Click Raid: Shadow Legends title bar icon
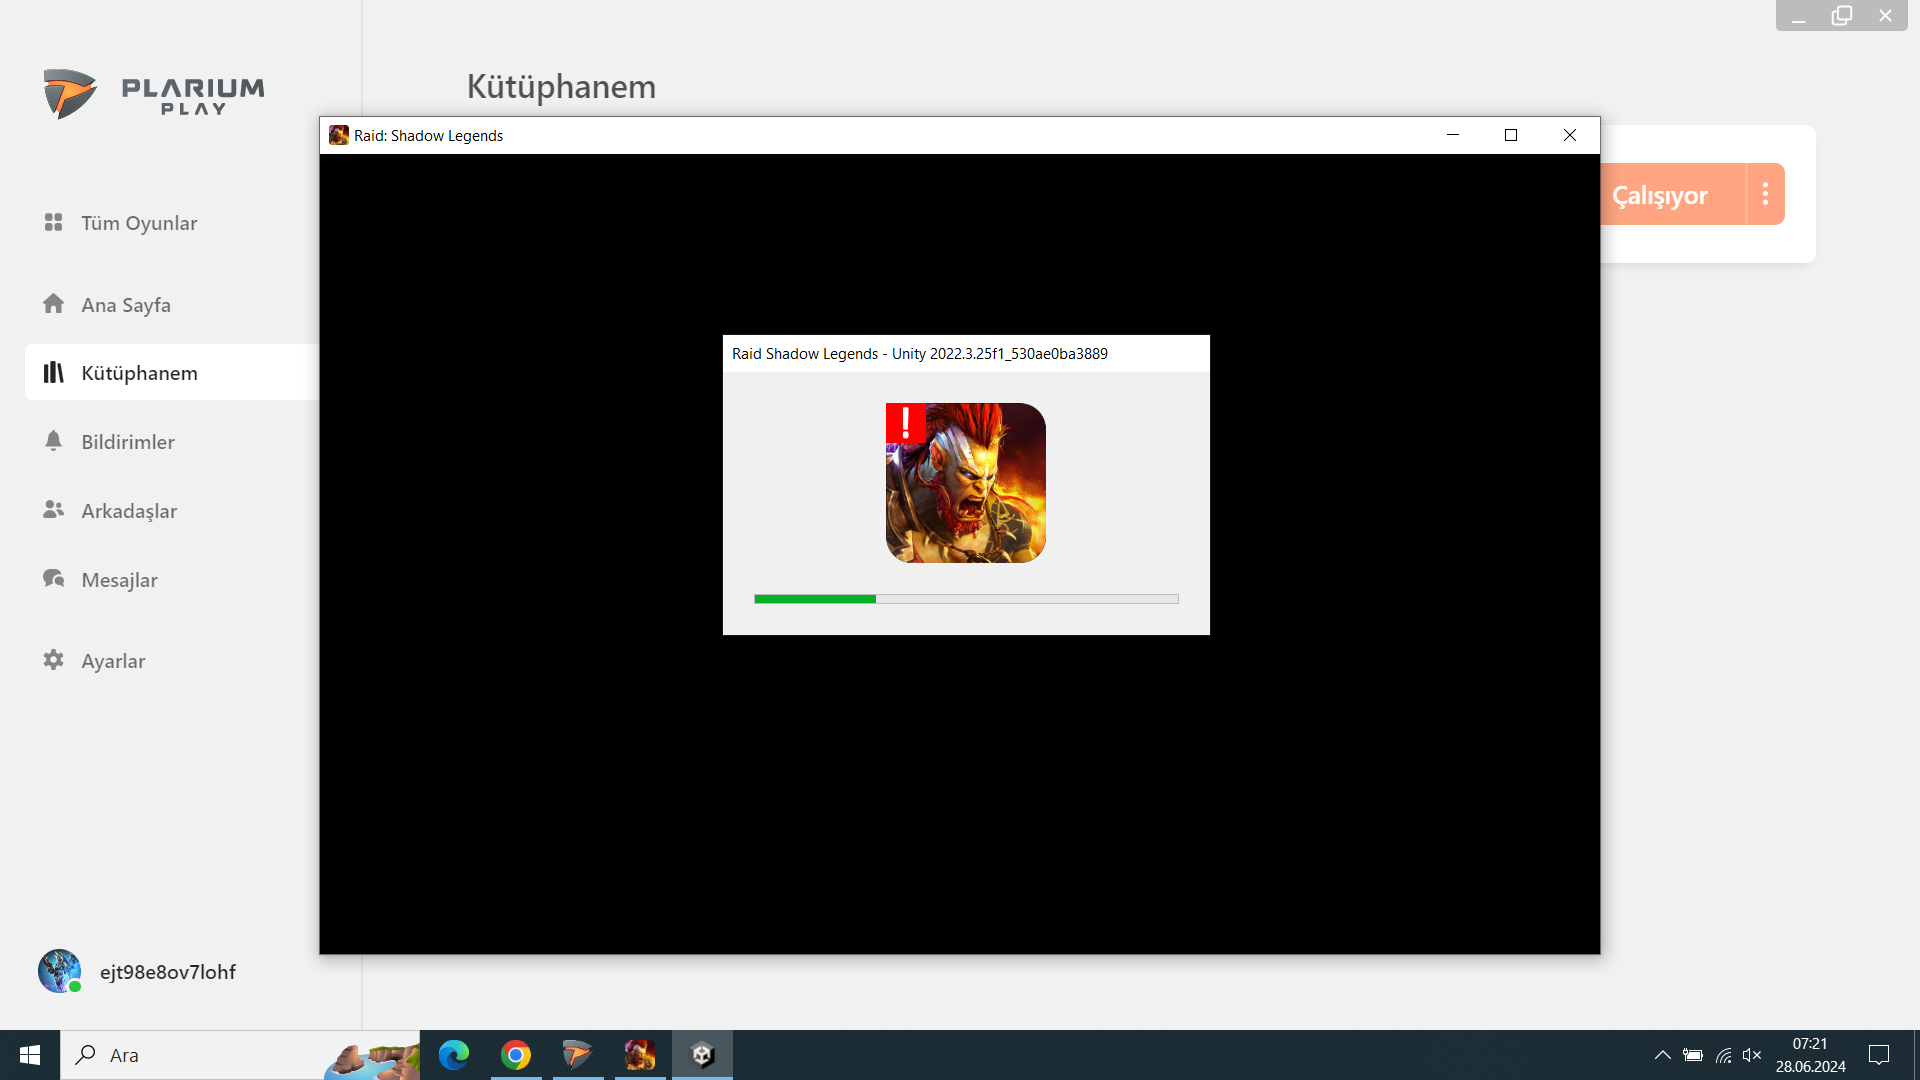This screenshot has width=1920, height=1080. click(x=339, y=135)
